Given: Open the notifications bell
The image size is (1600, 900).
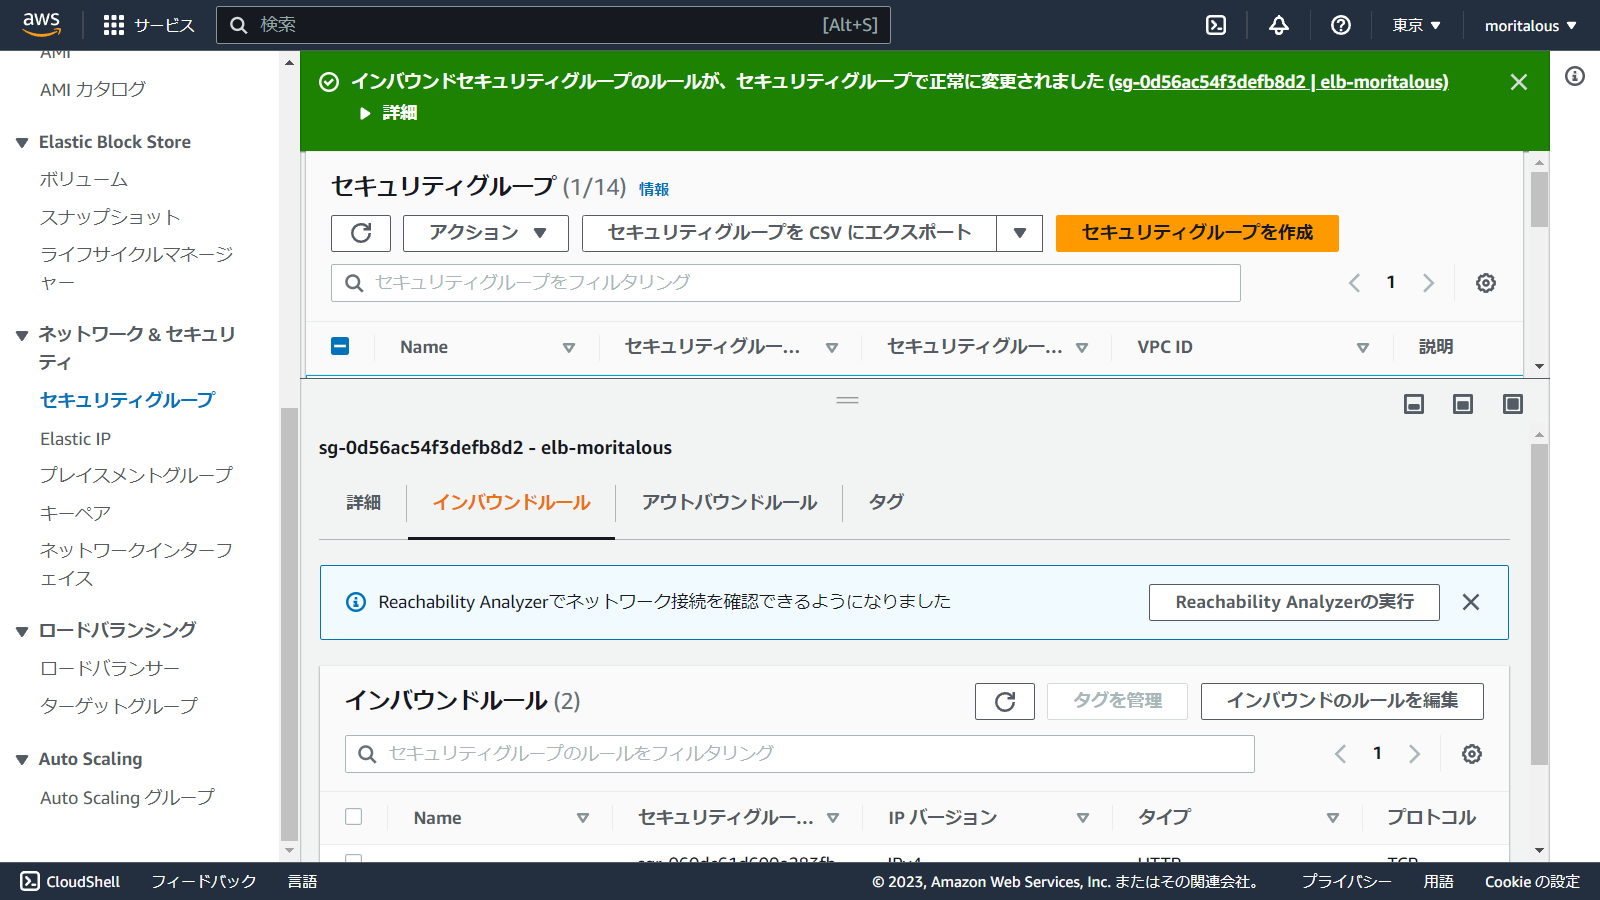Looking at the screenshot, I should [1278, 24].
